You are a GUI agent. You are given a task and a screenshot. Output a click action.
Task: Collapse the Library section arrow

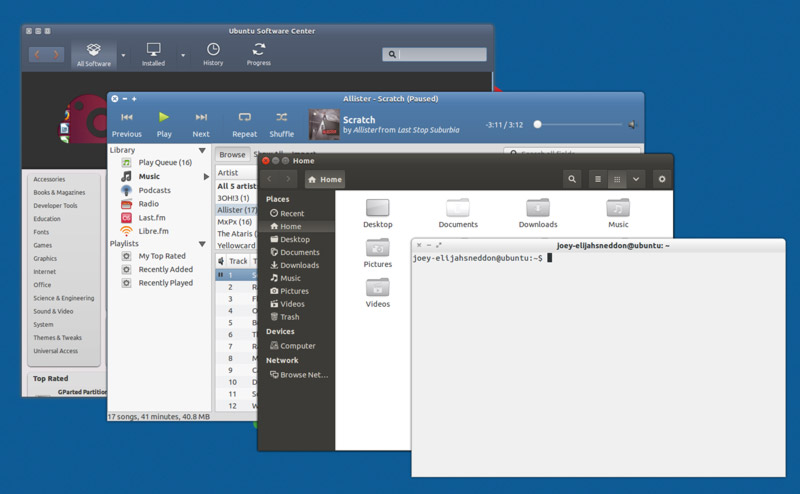(x=202, y=151)
